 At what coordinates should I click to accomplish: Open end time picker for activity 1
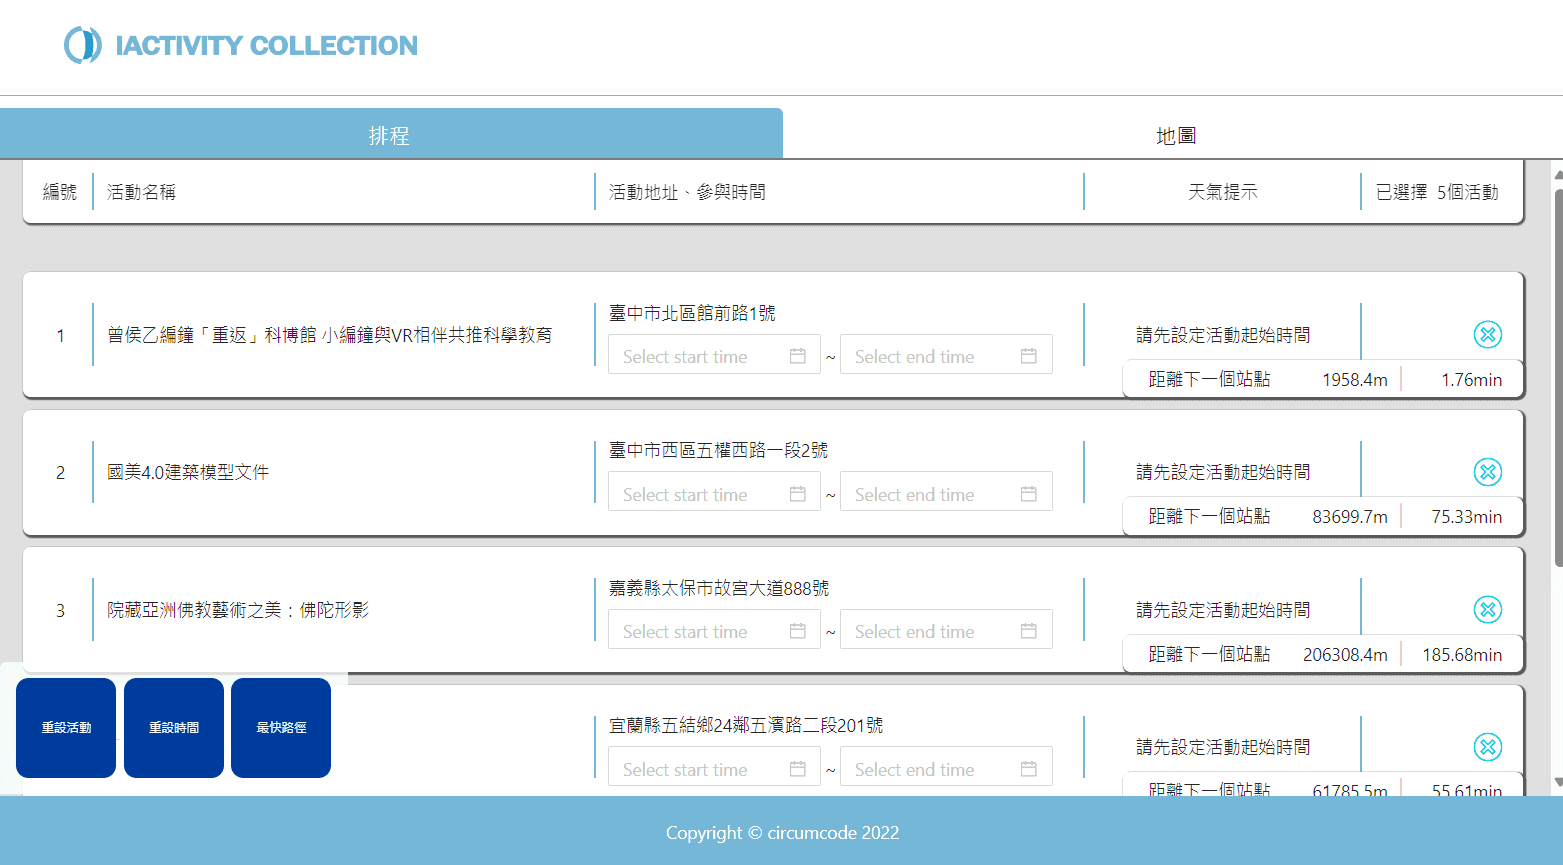[930, 356]
